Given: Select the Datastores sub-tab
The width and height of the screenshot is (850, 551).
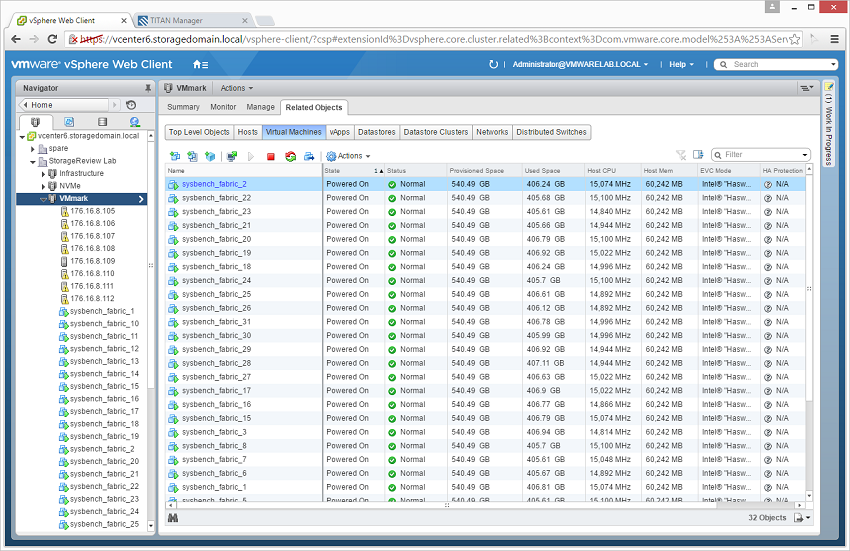Looking at the screenshot, I should click(x=377, y=132).
